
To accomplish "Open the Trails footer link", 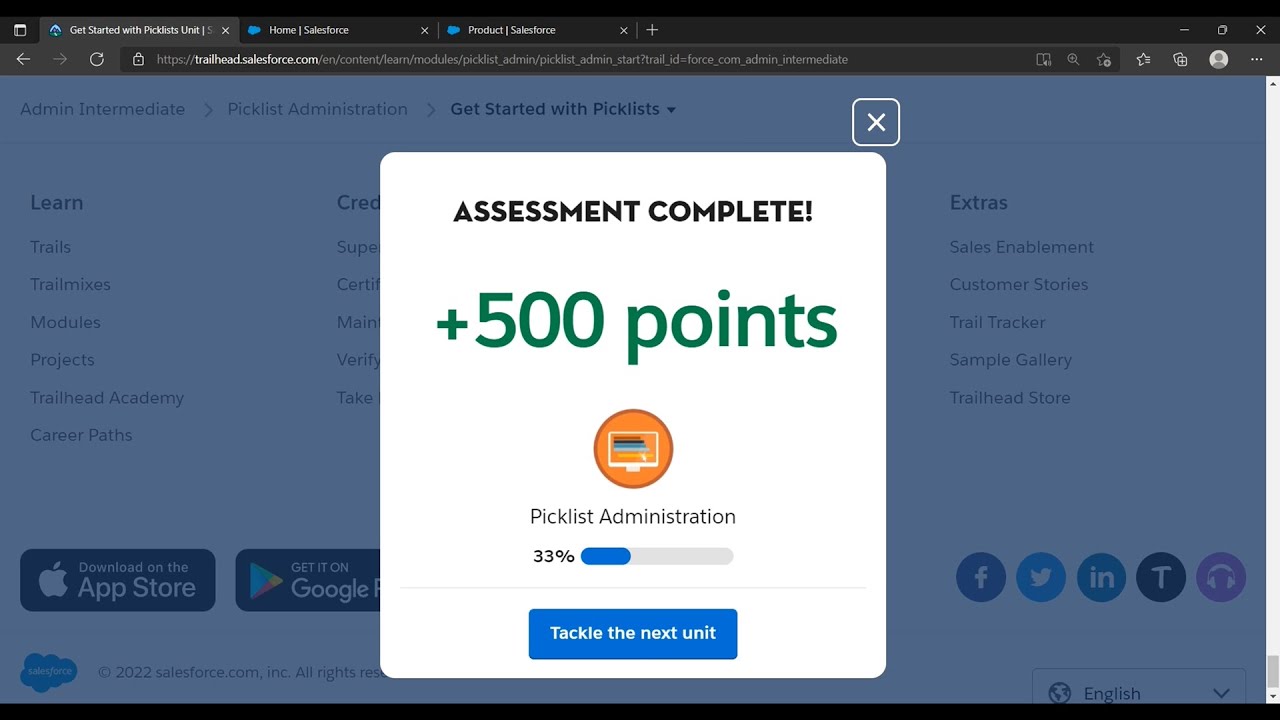I will [x=51, y=247].
